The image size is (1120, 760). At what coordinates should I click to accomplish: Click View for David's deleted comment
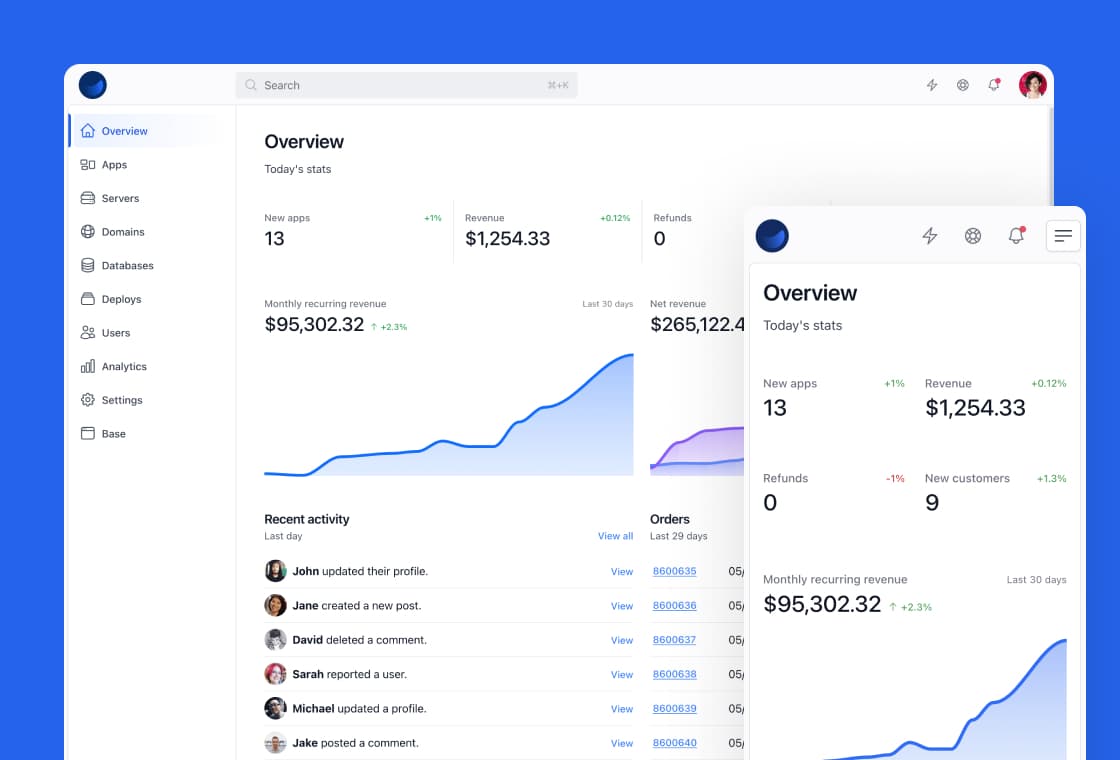coord(621,640)
